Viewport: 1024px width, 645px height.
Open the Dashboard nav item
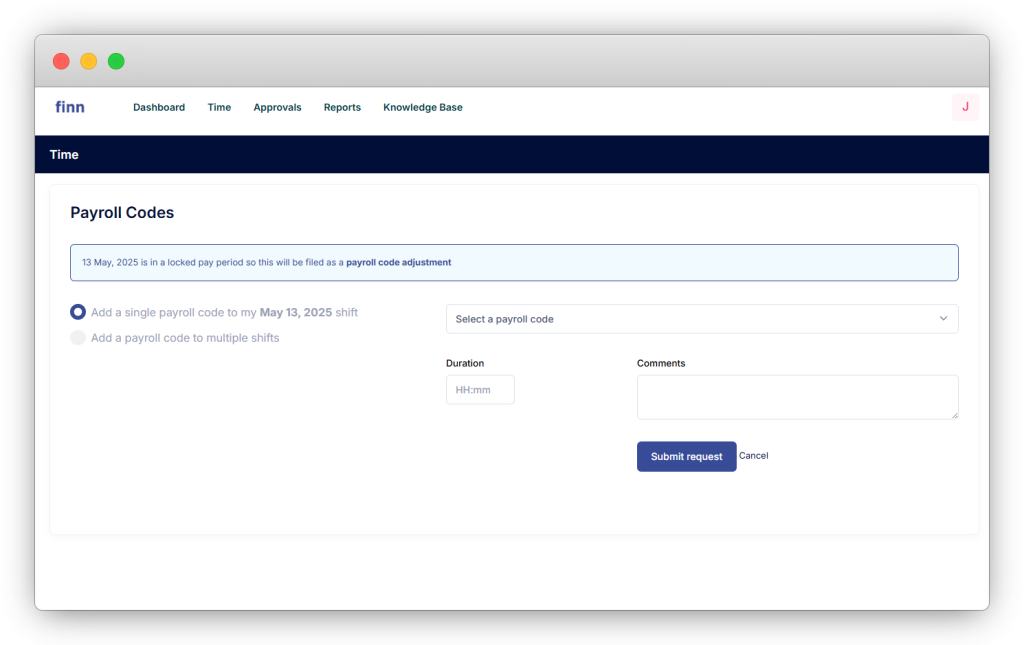(159, 108)
